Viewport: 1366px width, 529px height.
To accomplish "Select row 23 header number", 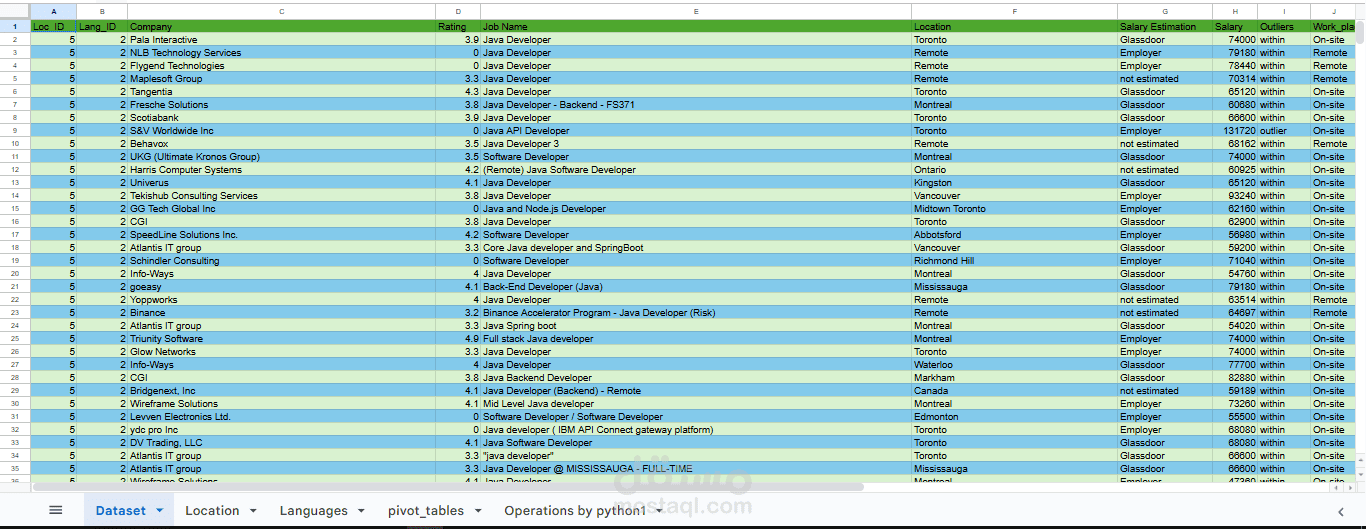I will [15, 312].
